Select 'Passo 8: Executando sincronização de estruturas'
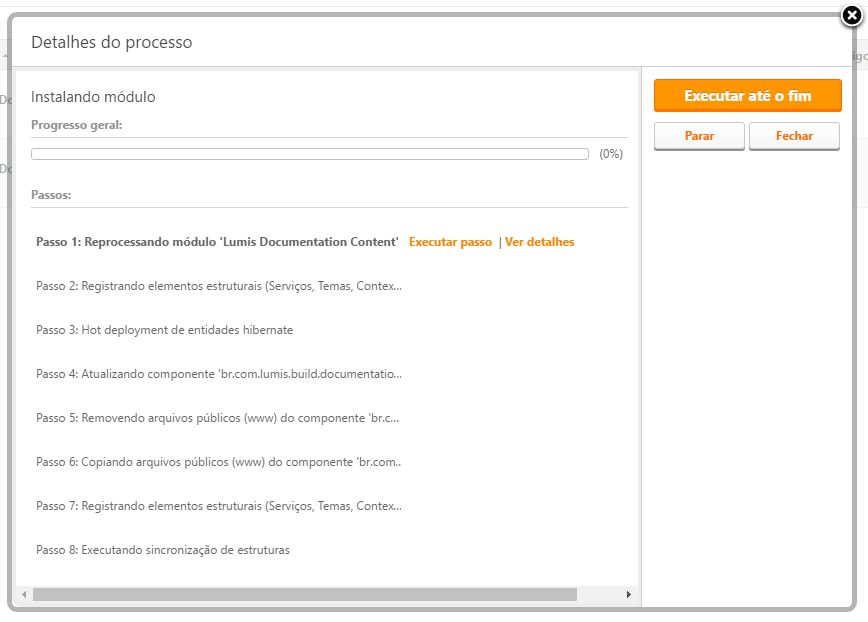Screen dimensions: 868x622 point(163,550)
